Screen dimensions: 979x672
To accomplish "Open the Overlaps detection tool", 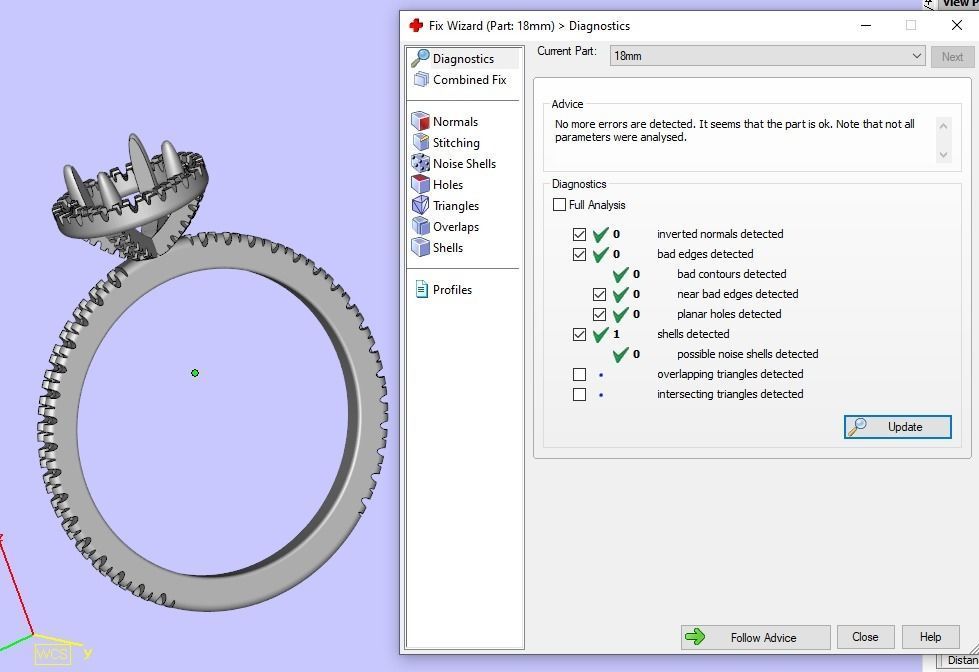I will pos(420,226).
